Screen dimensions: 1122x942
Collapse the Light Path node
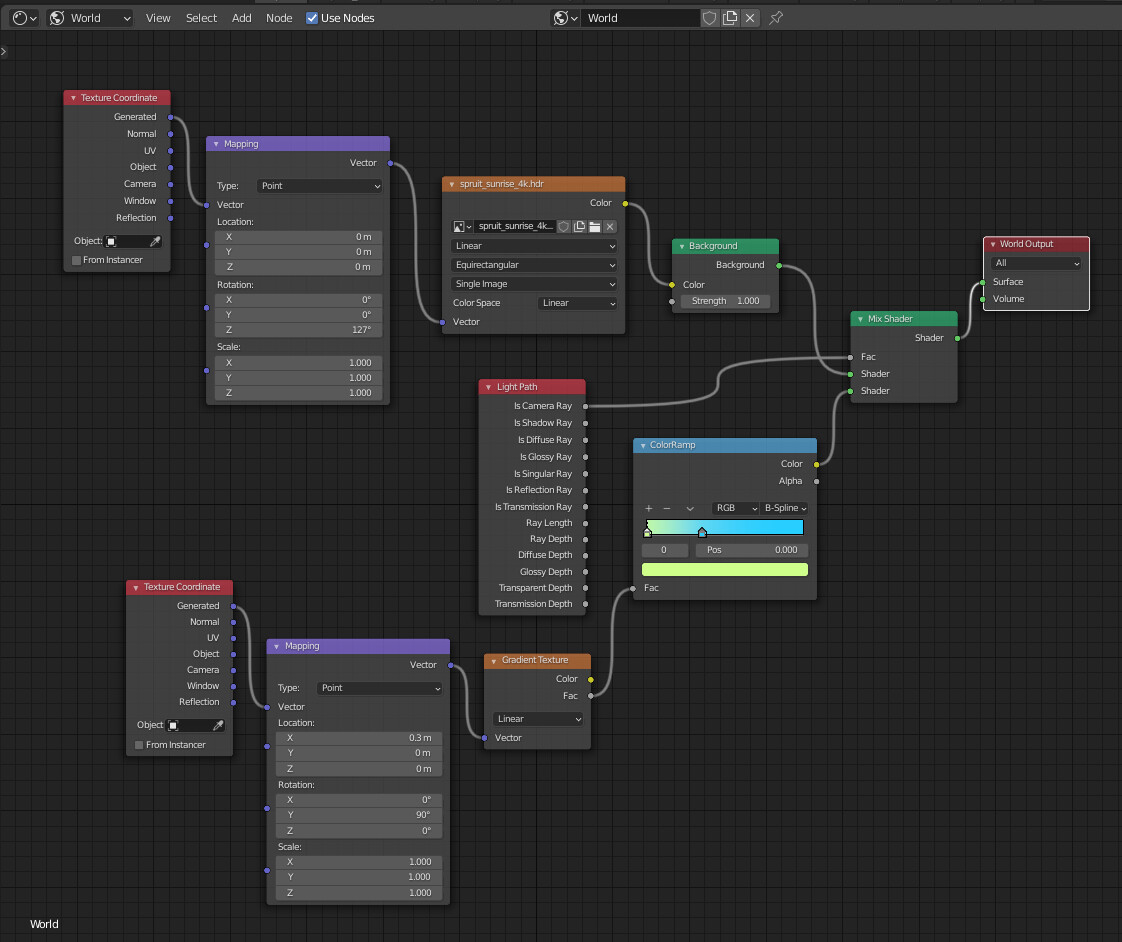click(x=488, y=387)
